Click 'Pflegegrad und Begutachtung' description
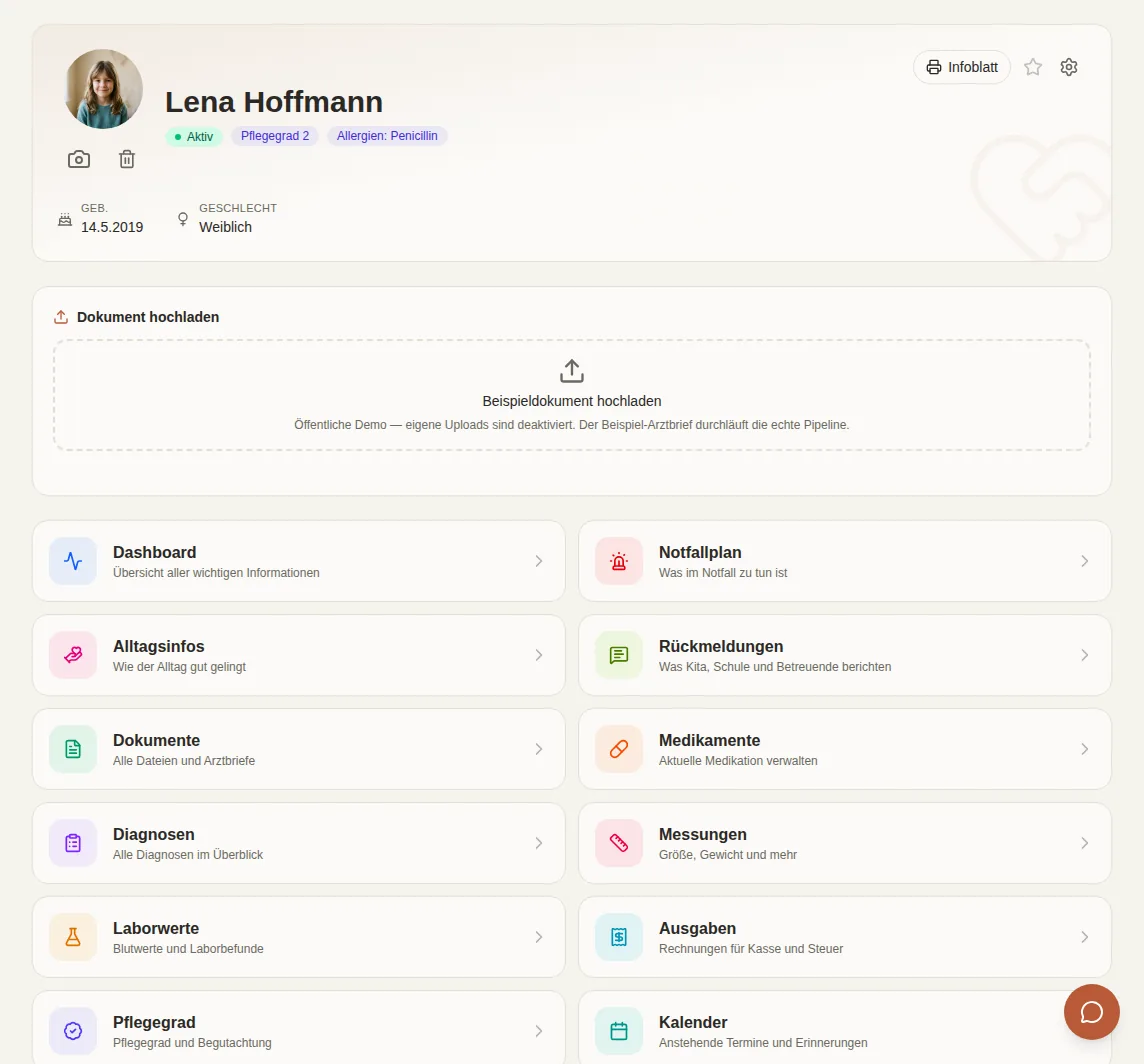This screenshot has height=1064, width=1144. coord(192,1043)
